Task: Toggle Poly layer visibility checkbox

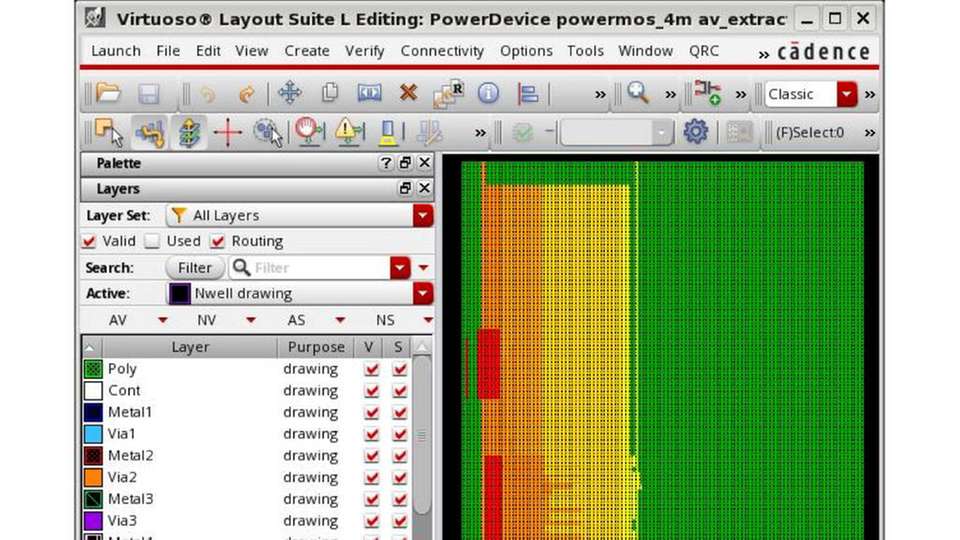Action: tap(371, 369)
